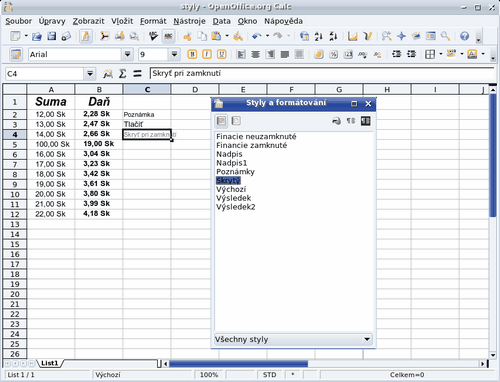Toggle Styles and Formatting toolbar button
Viewport: 500px width, 382px height.
click(16, 54)
